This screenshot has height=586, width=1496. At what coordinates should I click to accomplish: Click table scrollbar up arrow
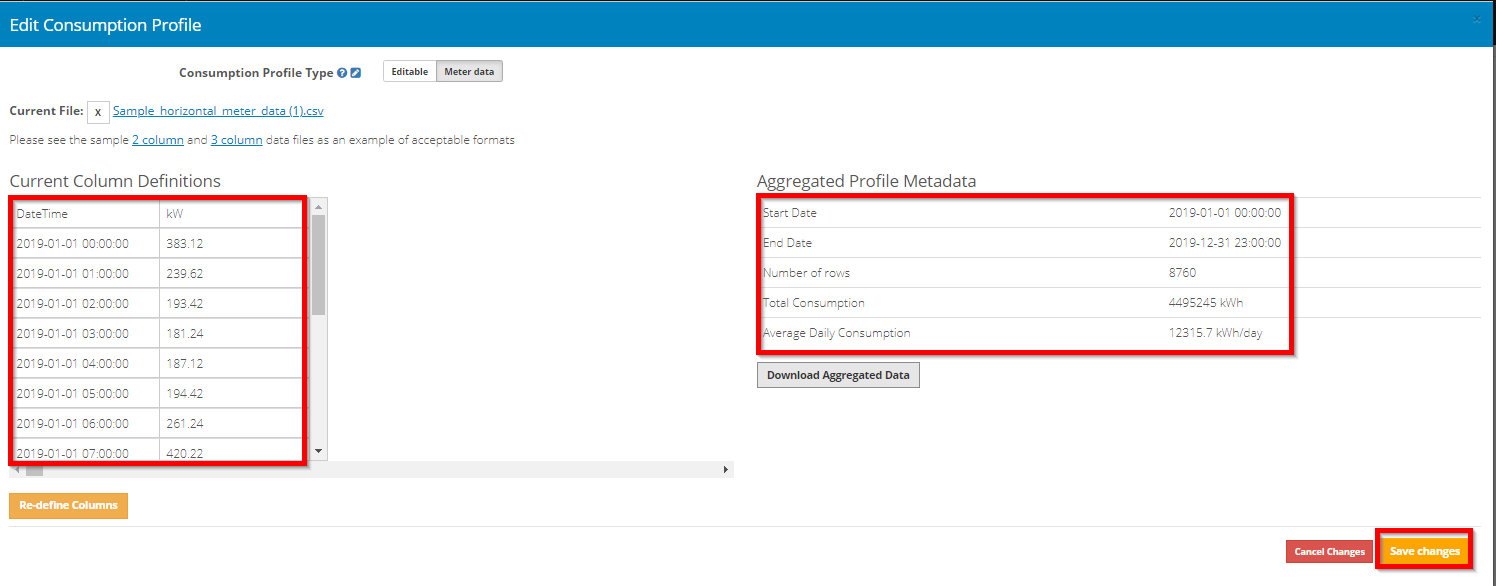coord(319,207)
